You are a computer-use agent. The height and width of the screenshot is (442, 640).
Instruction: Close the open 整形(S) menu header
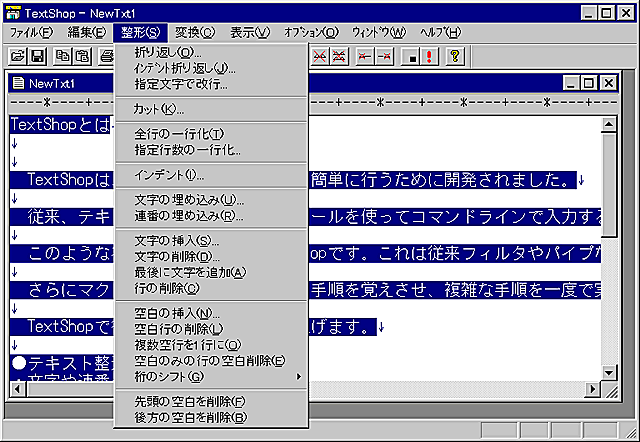140,33
